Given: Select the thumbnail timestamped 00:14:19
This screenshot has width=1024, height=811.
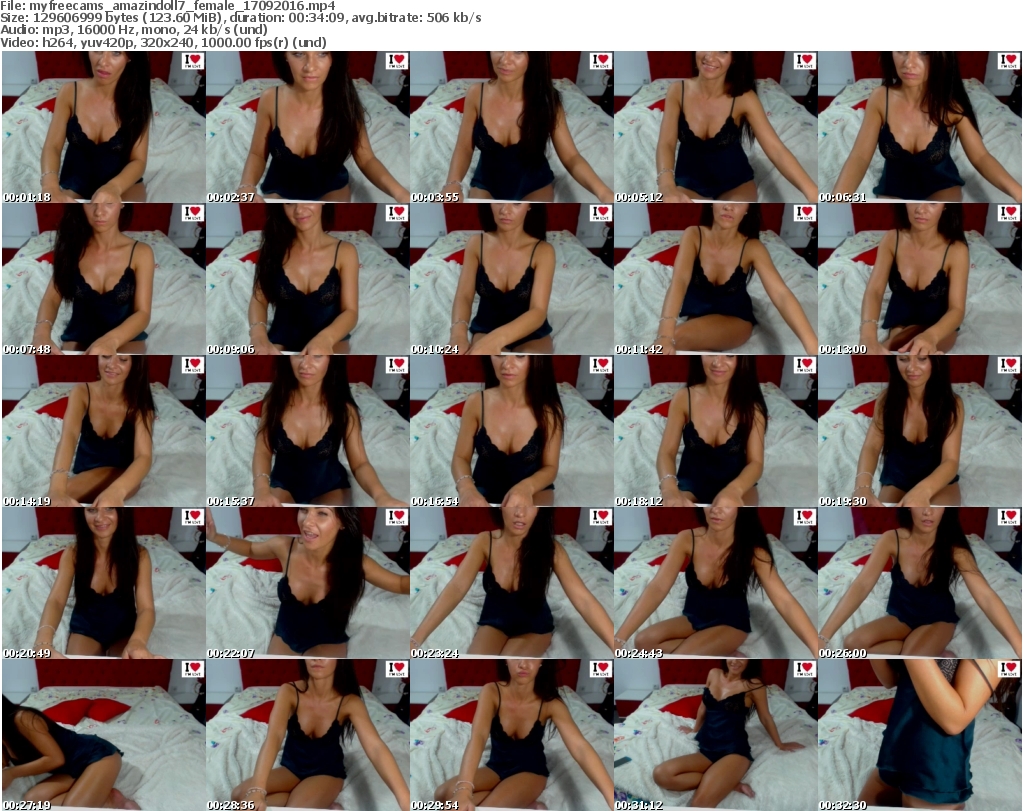Looking at the screenshot, I should 104,431.
